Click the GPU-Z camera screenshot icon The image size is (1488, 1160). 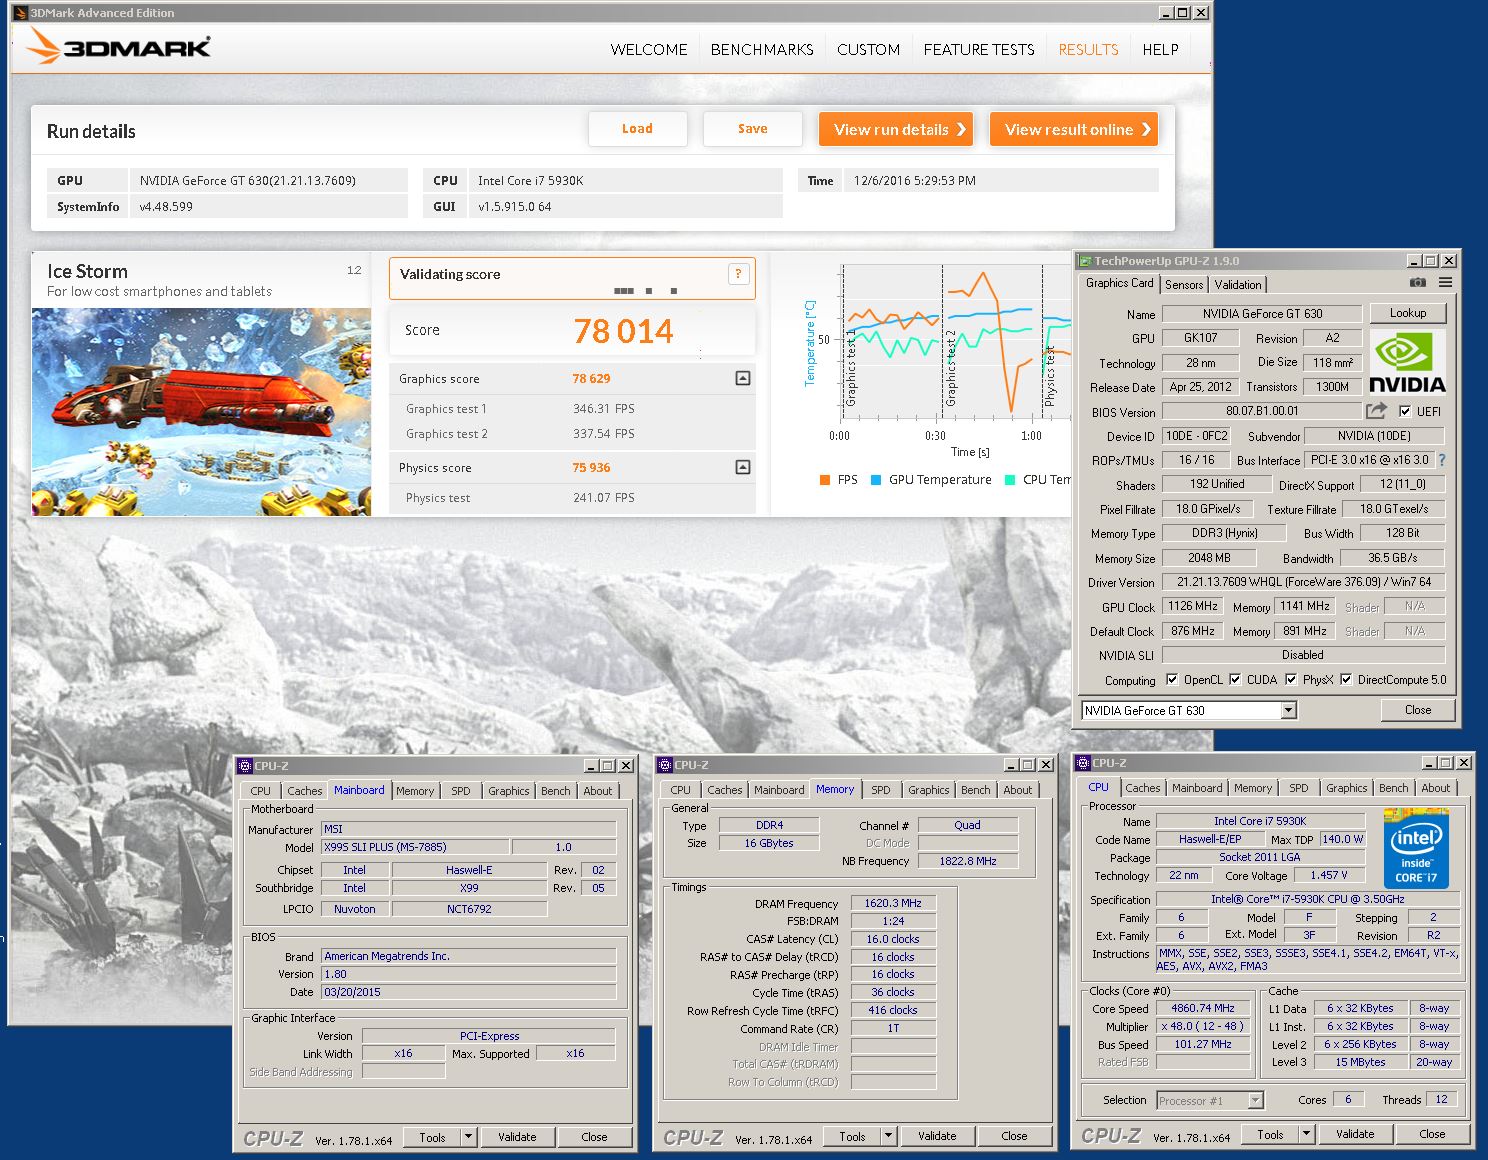coord(1418,283)
